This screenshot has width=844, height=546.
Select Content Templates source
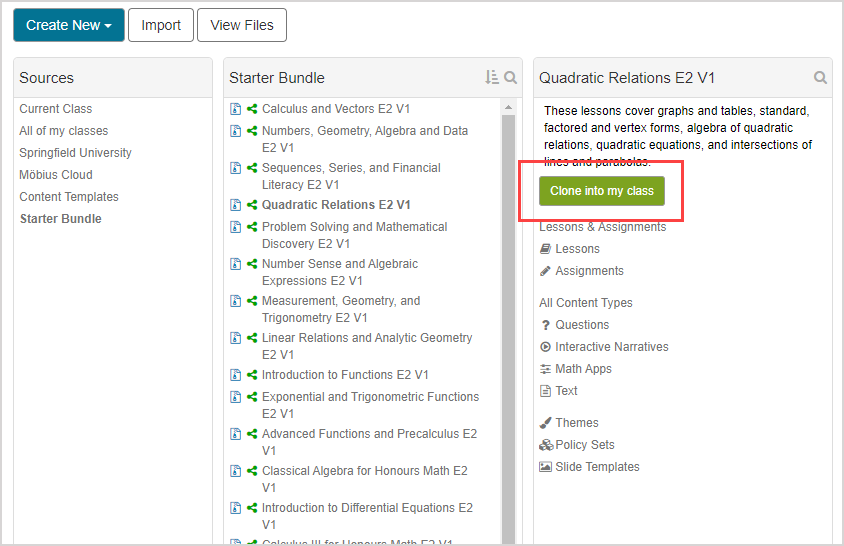(69, 197)
